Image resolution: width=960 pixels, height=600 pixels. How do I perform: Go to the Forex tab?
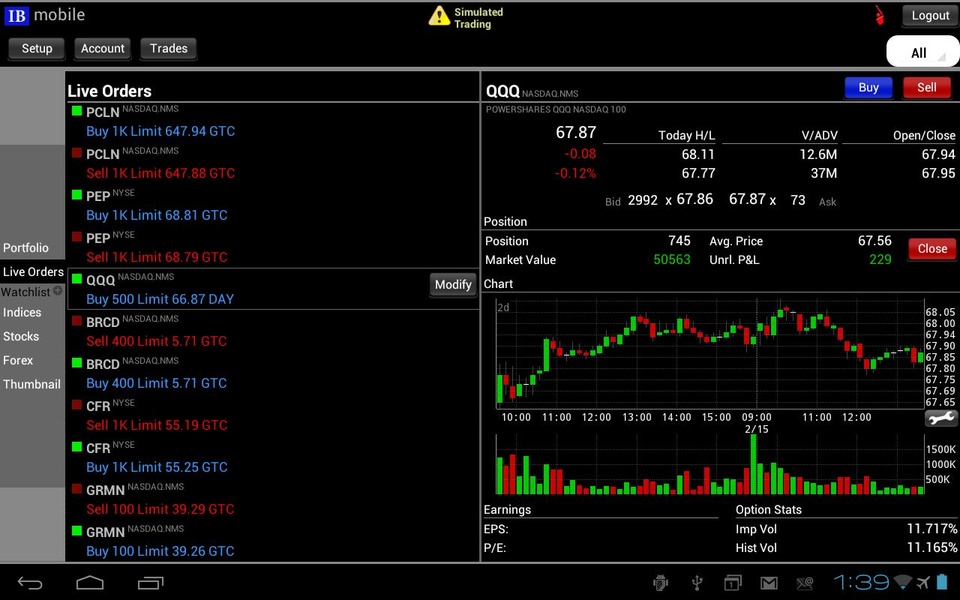tap(18, 360)
